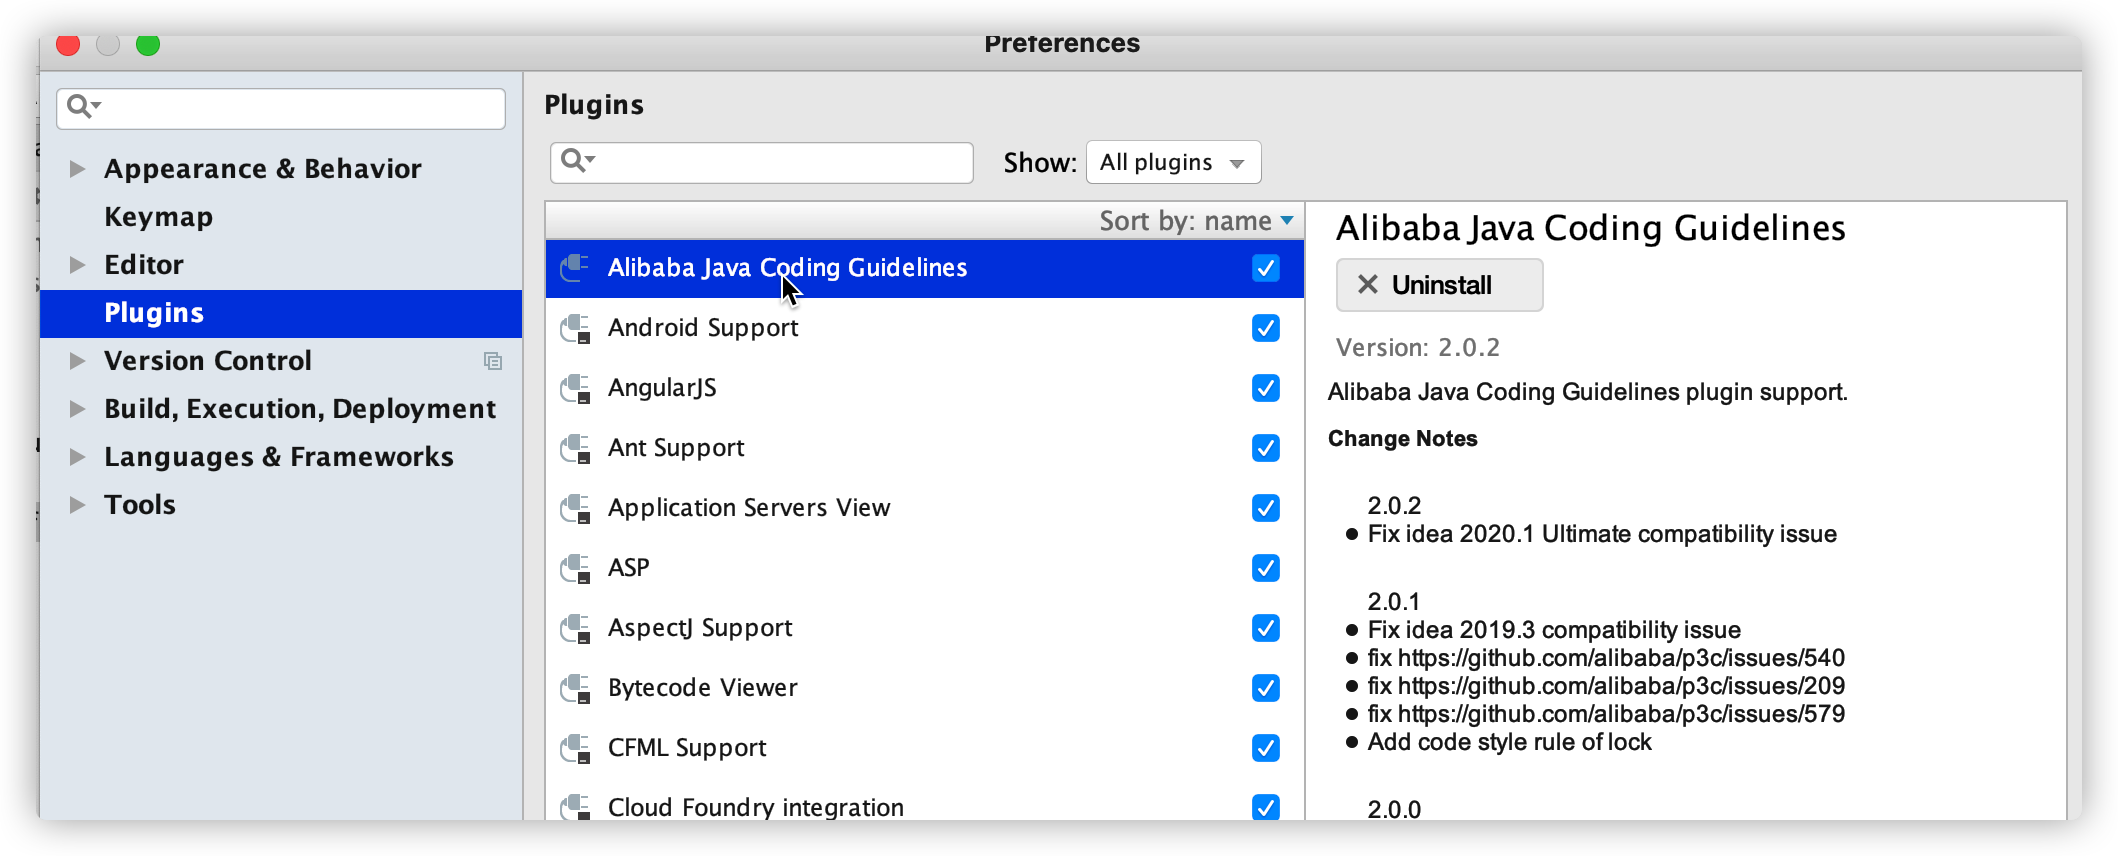Image resolution: width=2118 pixels, height=856 pixels.
Task: Disable the Alibaba Java Coding Guidelines plugin
Action: pos(1266,268)
